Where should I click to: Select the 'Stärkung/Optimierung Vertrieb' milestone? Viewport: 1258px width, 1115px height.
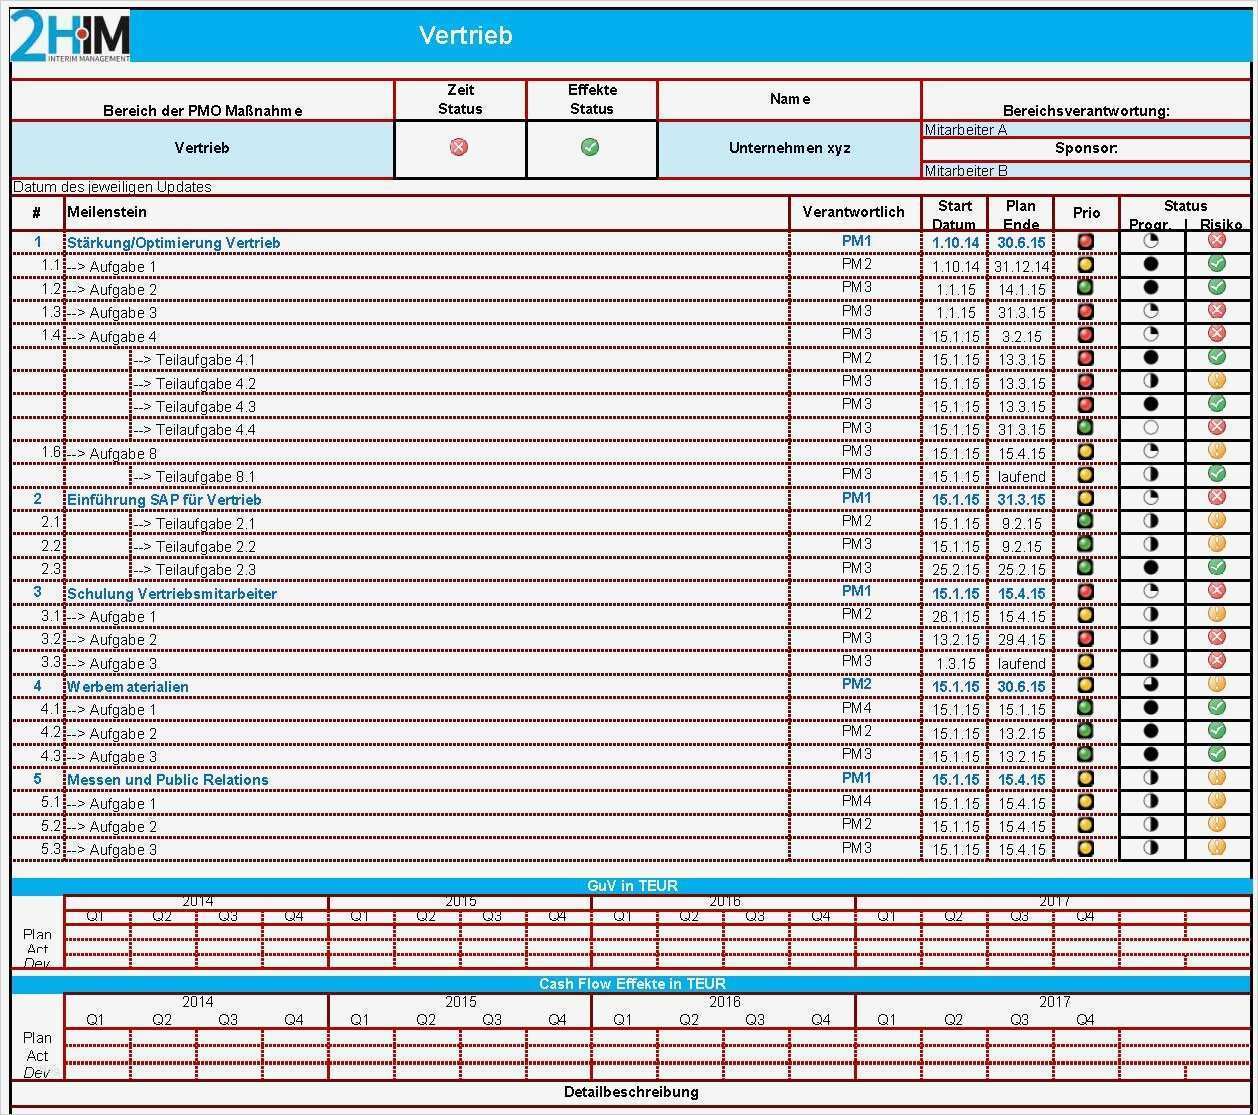click(173, 243)
